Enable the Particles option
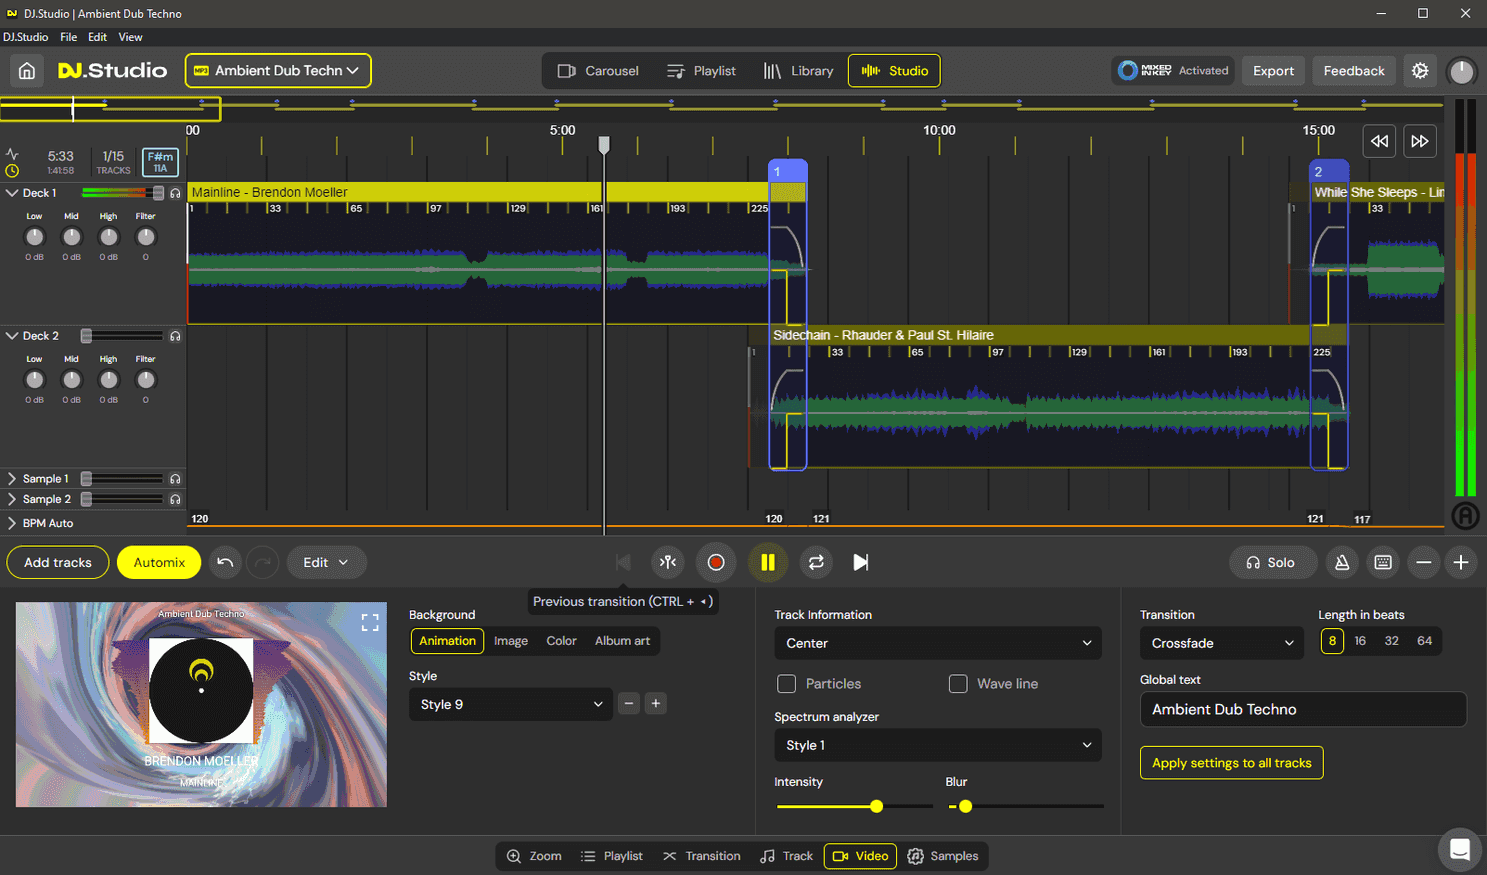This screenshot has height=875, width=1487. pyautogui.click(x=786, y=683)
